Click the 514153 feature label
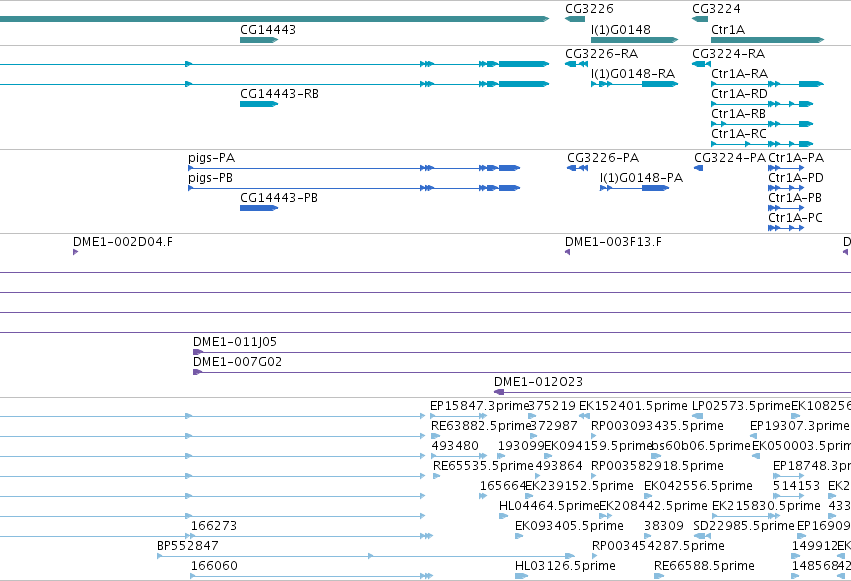The image size is (851, 581). point(796,486)
